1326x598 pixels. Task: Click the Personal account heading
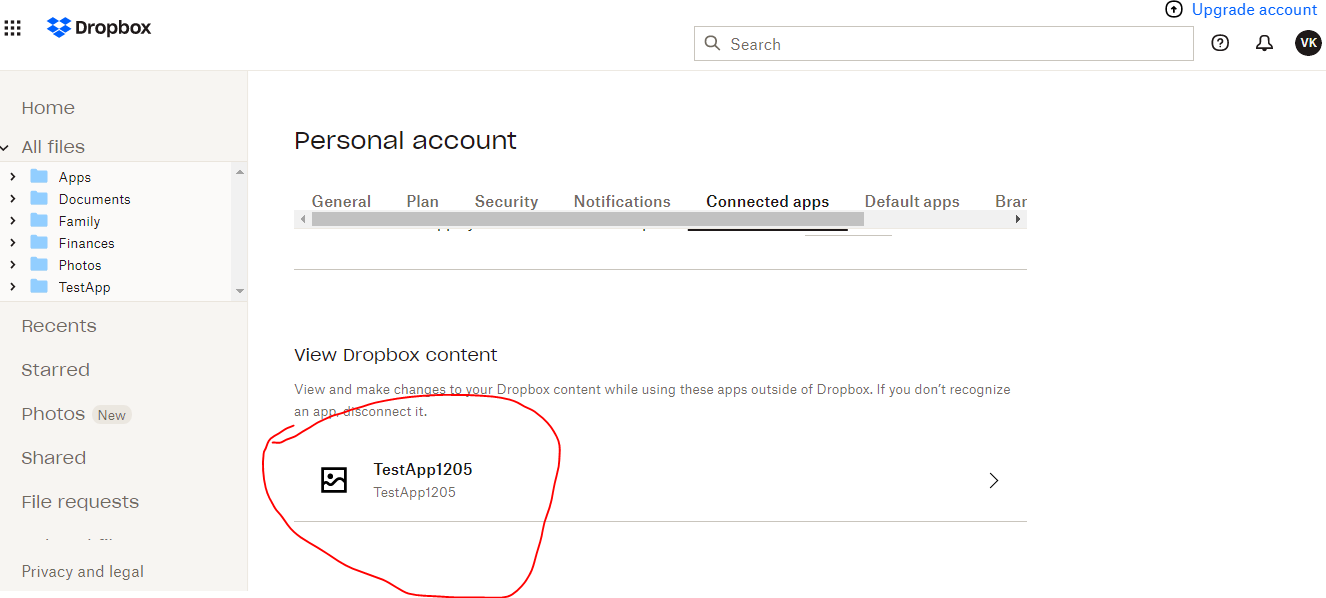(x=405, y=141)
